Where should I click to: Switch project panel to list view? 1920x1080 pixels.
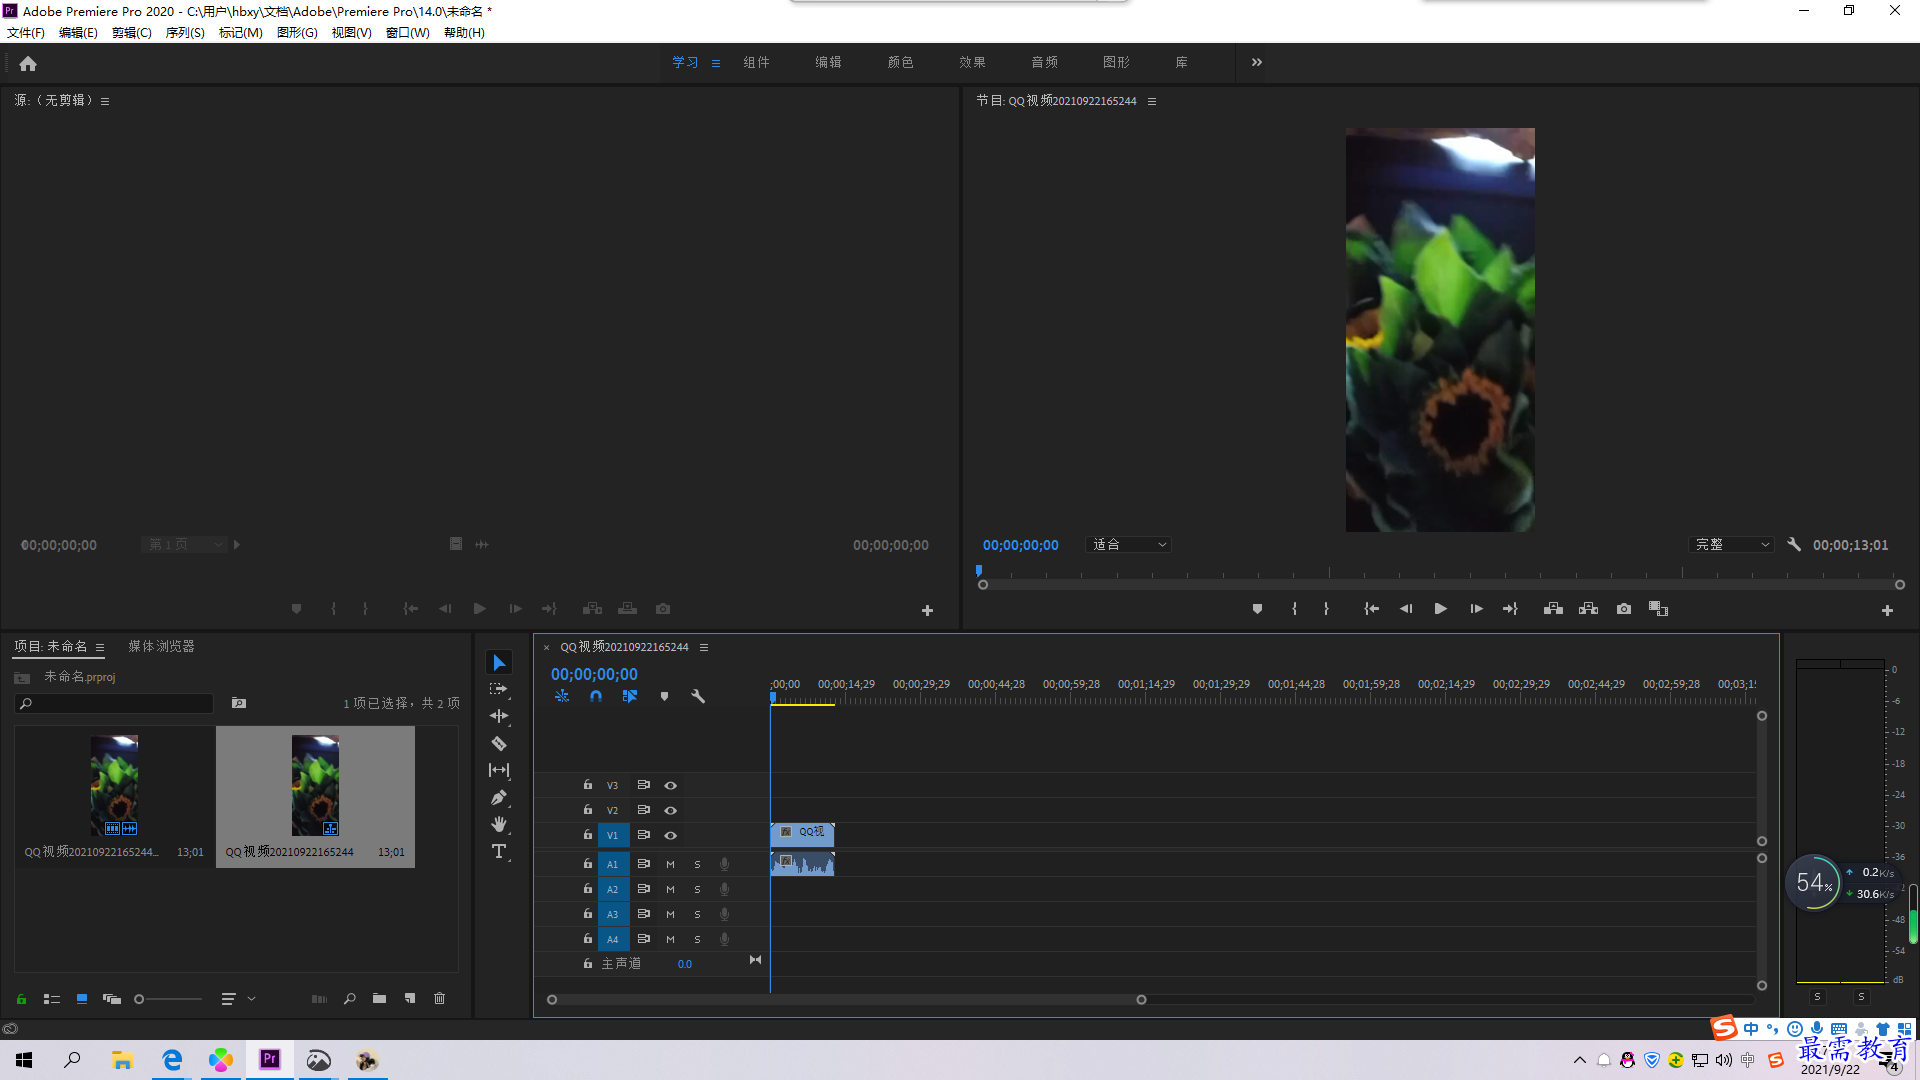[52, 998]
